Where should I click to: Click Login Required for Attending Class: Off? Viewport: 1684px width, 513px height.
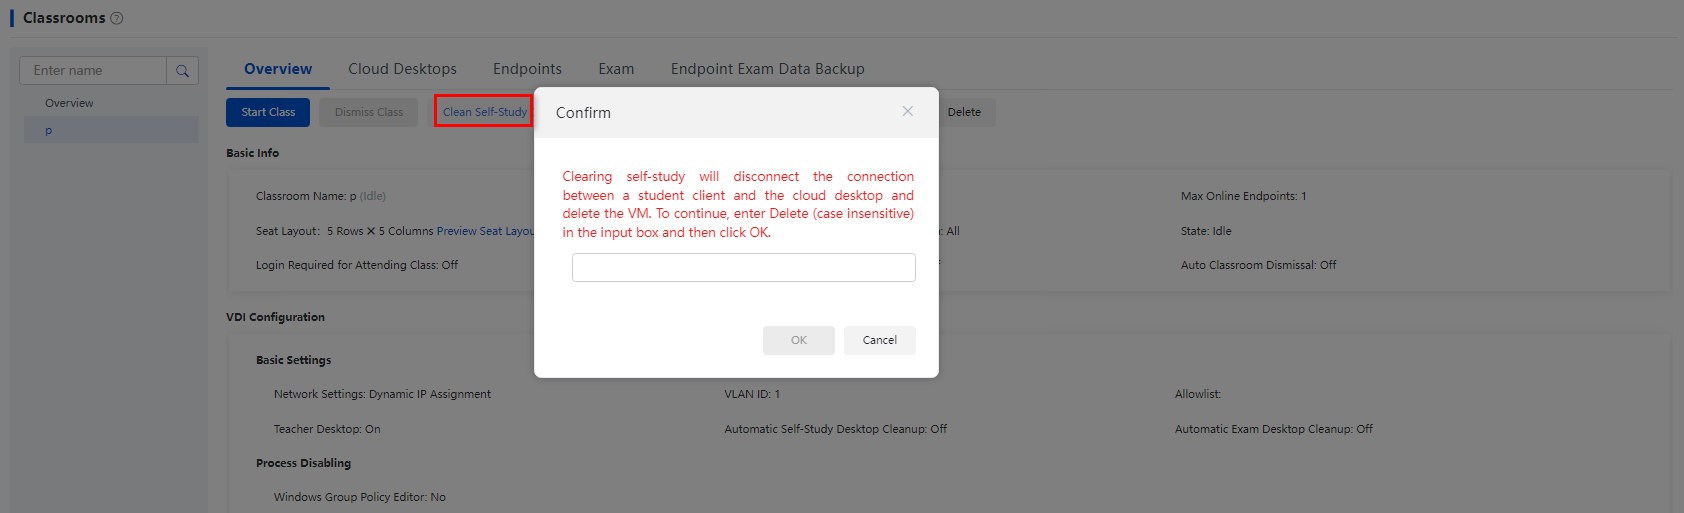[x=357, y=265]
